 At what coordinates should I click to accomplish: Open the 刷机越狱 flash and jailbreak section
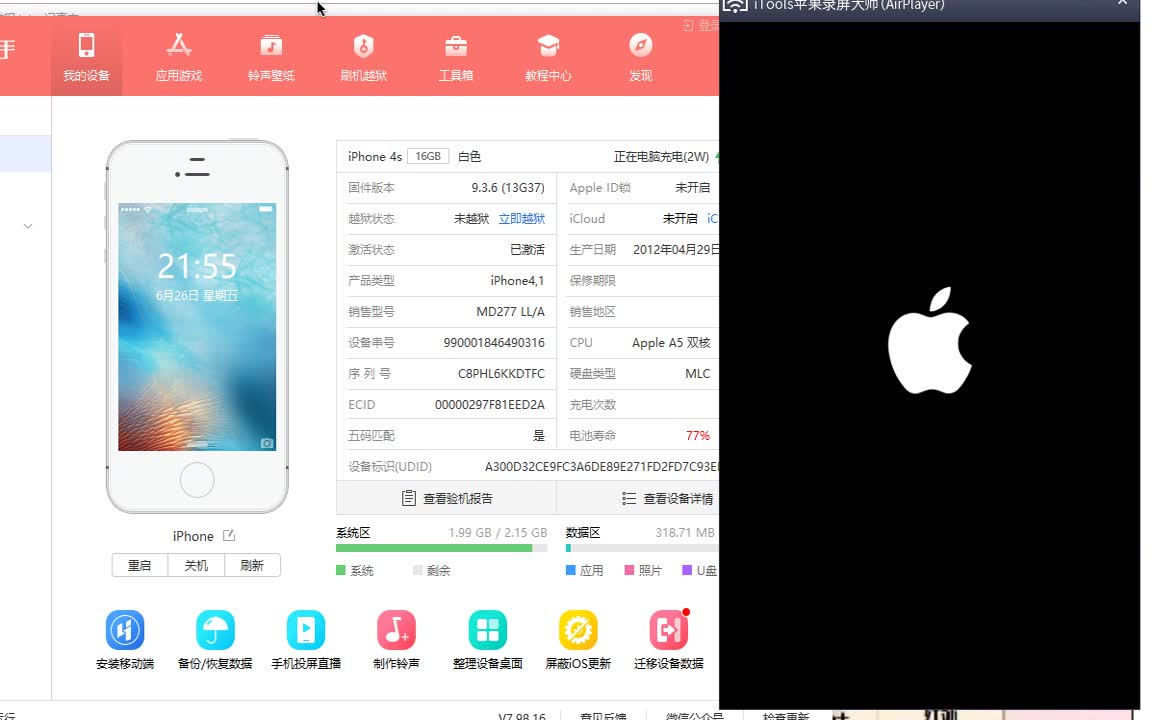point(363,57)
